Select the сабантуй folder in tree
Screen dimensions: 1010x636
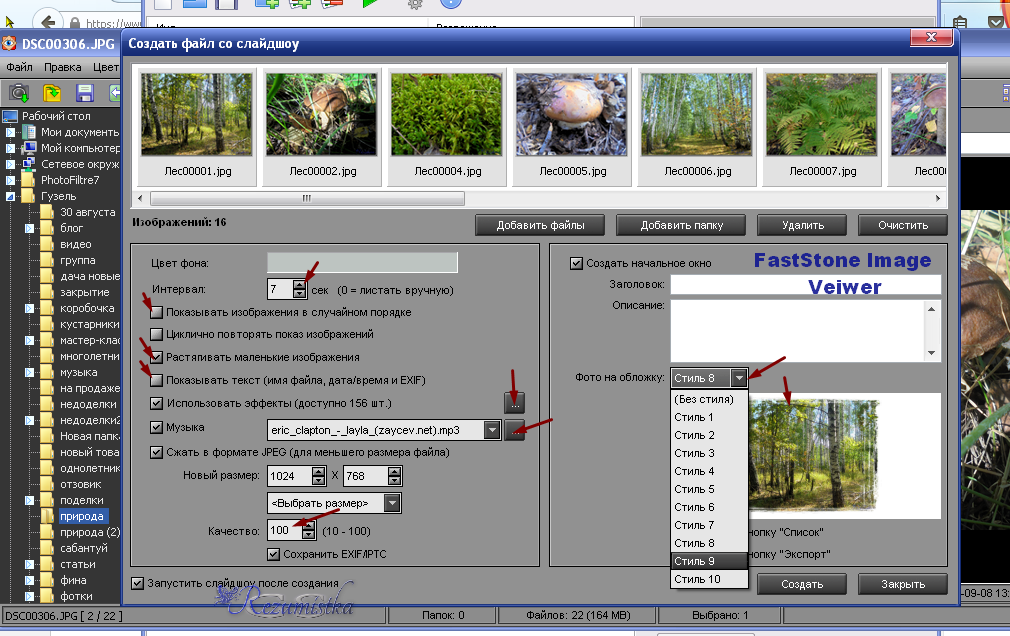pyautogui.click(x=84, y=548)
